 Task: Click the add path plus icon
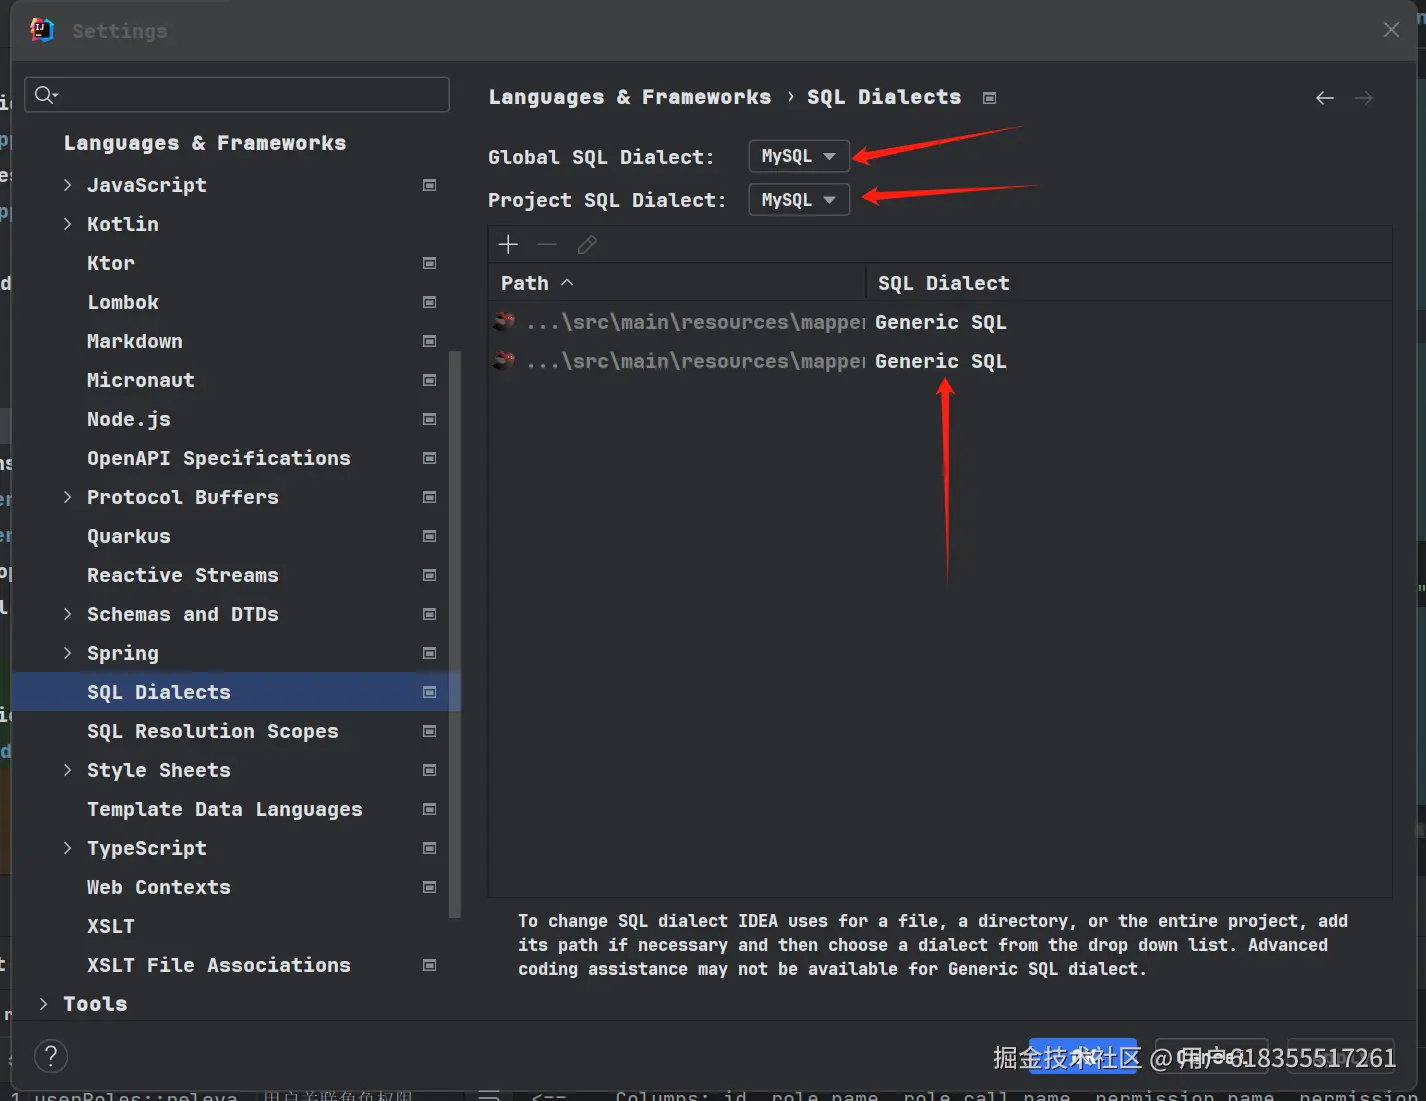(x=508, y=245)
